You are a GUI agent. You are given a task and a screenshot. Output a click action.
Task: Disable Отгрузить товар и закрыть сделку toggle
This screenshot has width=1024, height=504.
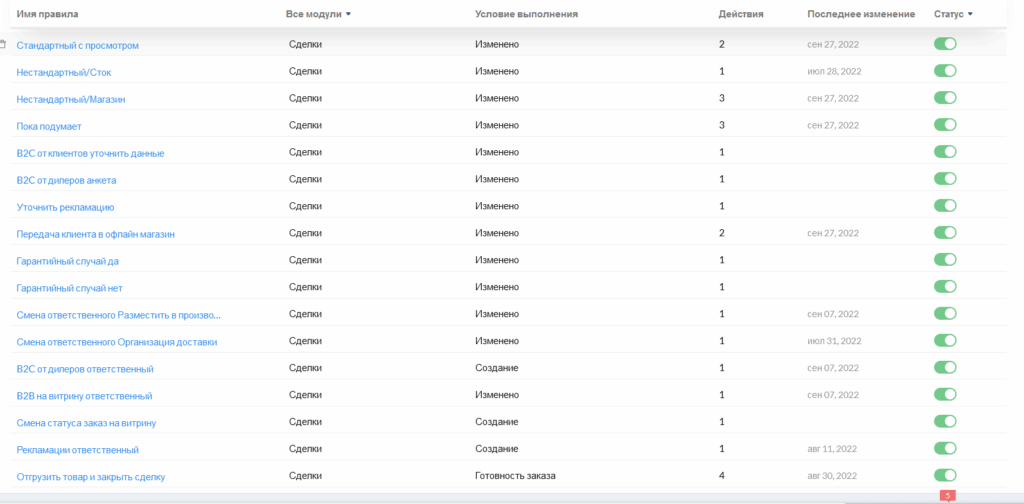click(944, 476)
